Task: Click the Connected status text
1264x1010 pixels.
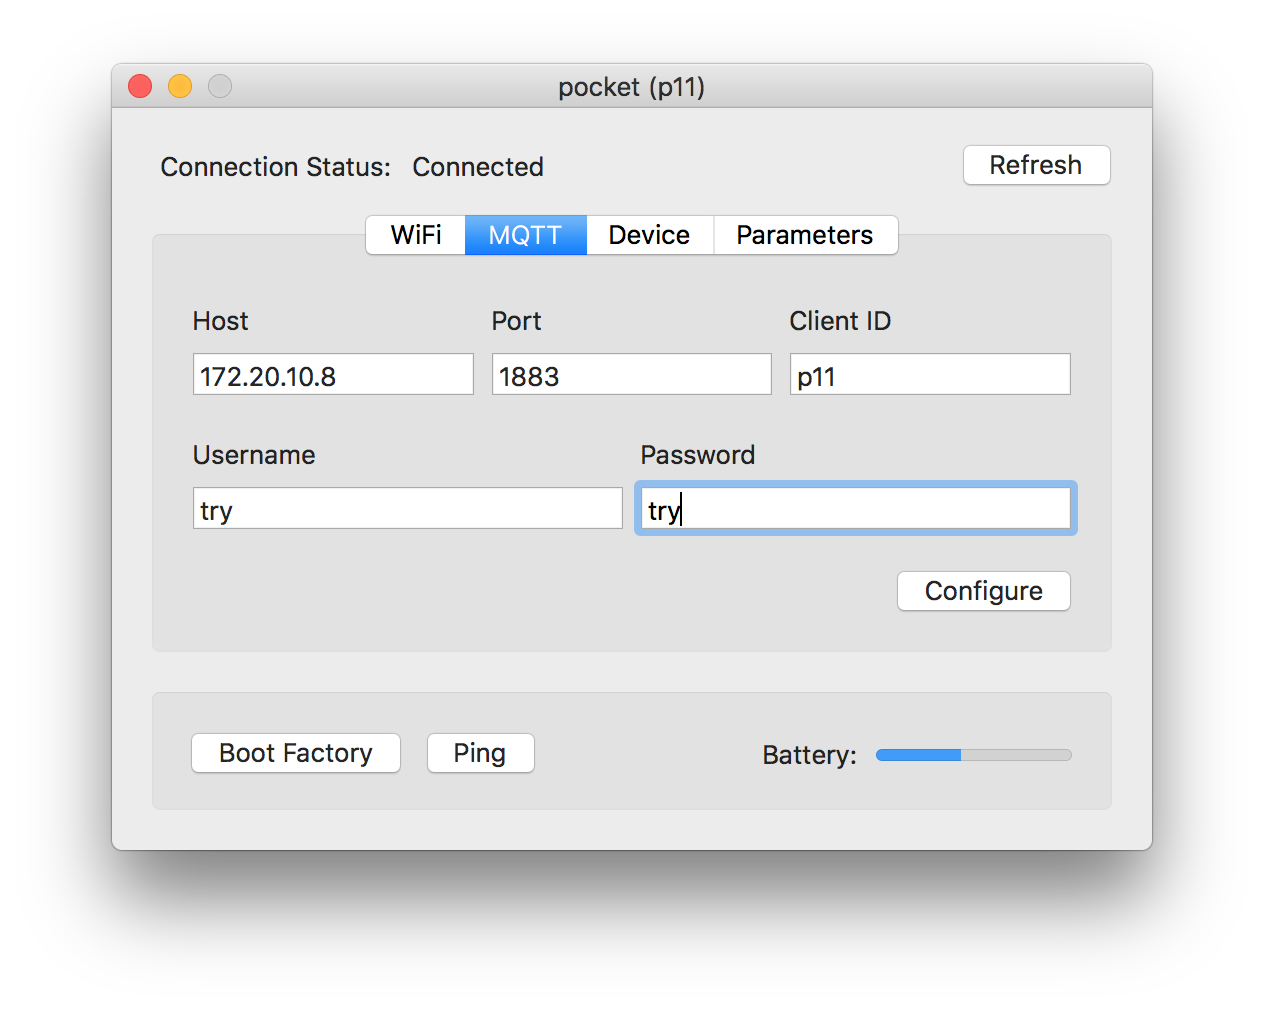Action: [478, 167]
